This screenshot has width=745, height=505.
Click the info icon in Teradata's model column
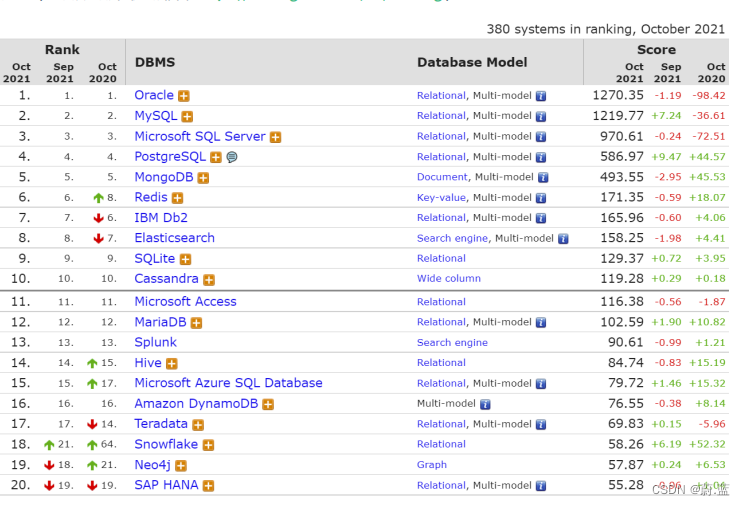[x=541, y=425]
